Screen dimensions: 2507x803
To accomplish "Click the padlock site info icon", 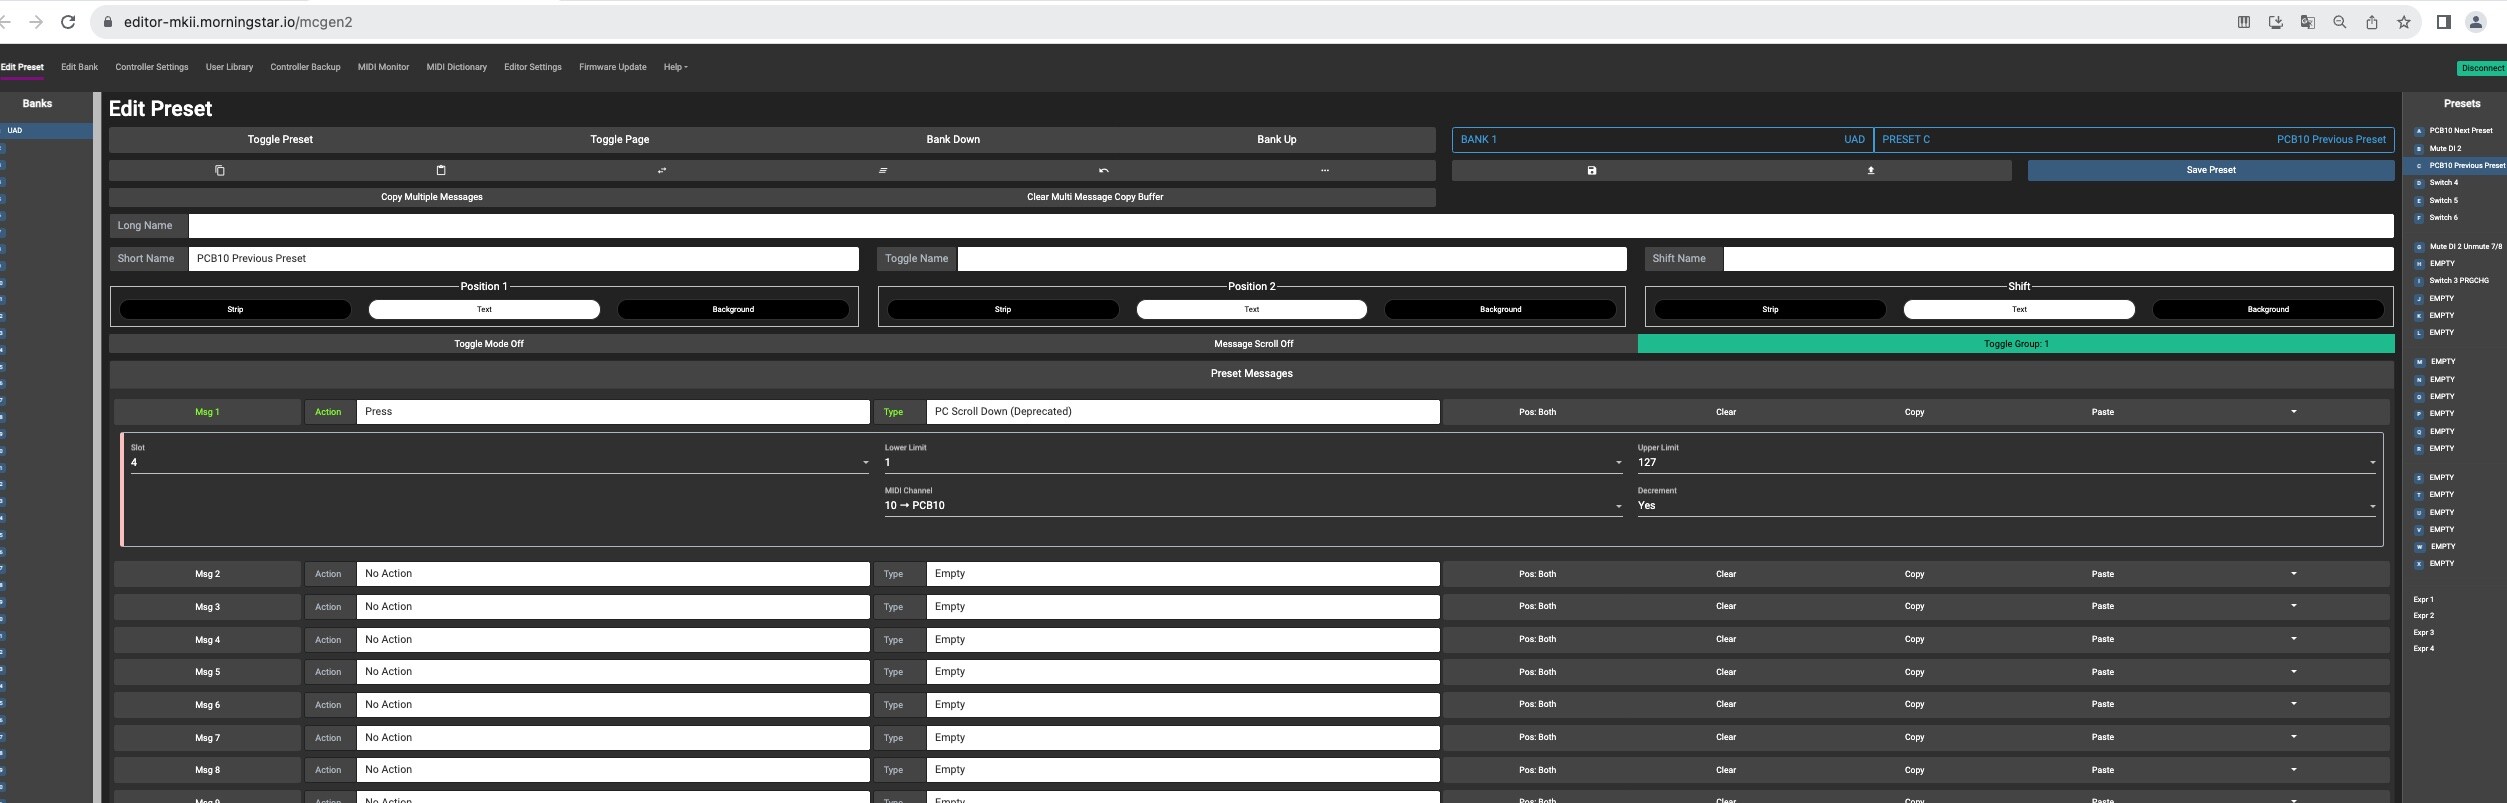I will tap(107, 22).
